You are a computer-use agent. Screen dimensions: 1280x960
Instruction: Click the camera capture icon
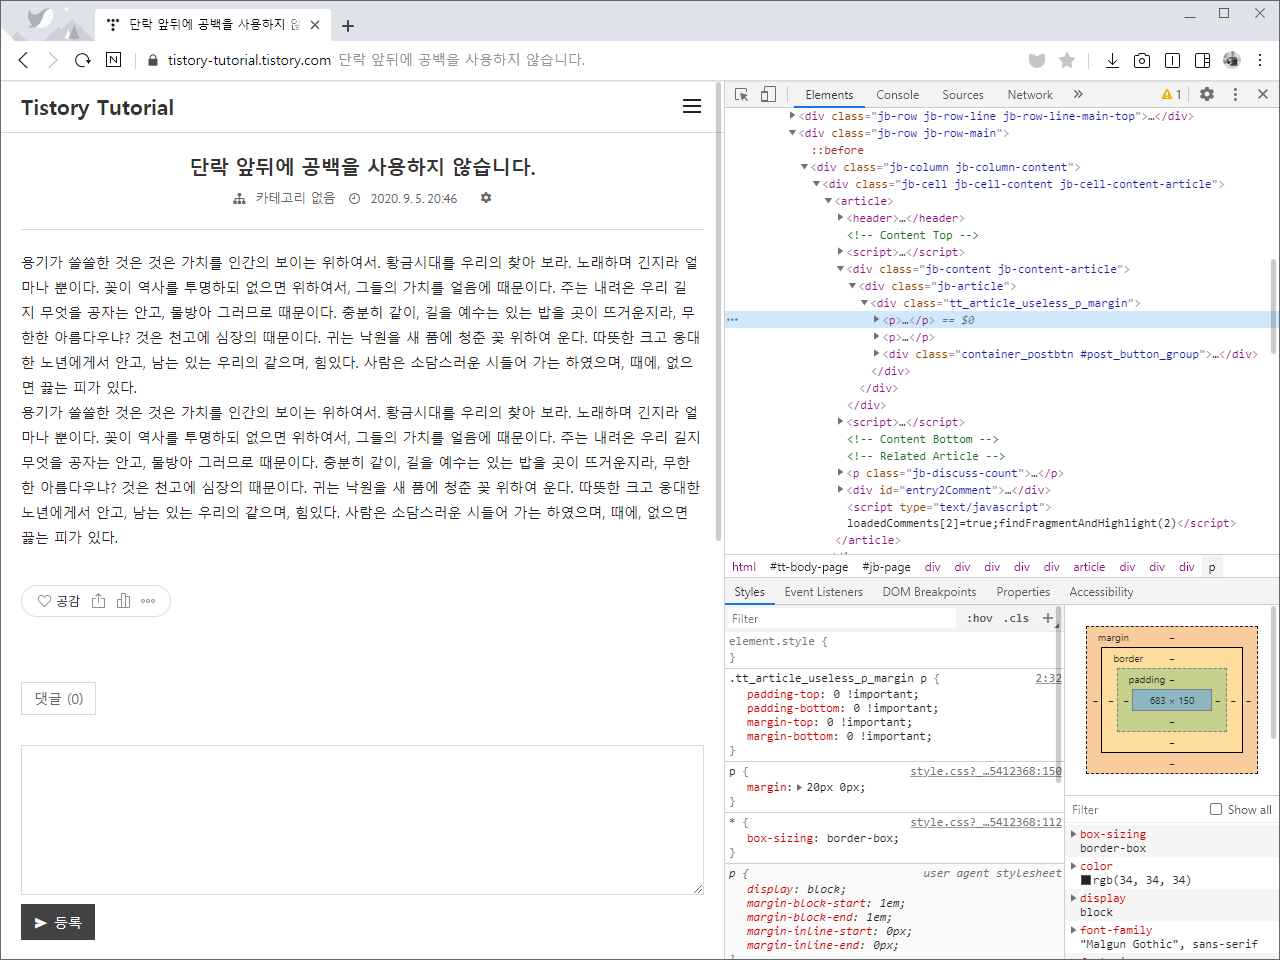click(x=1142, y=60)
